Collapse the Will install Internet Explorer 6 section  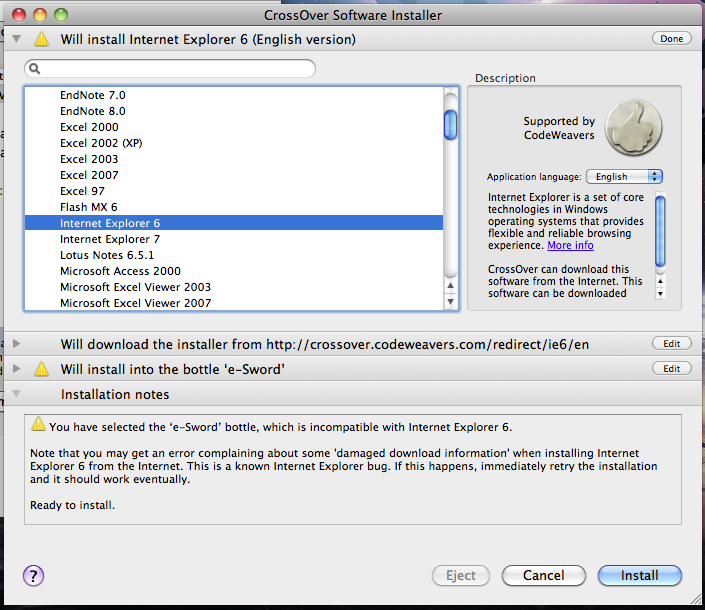tap(17, 39)
